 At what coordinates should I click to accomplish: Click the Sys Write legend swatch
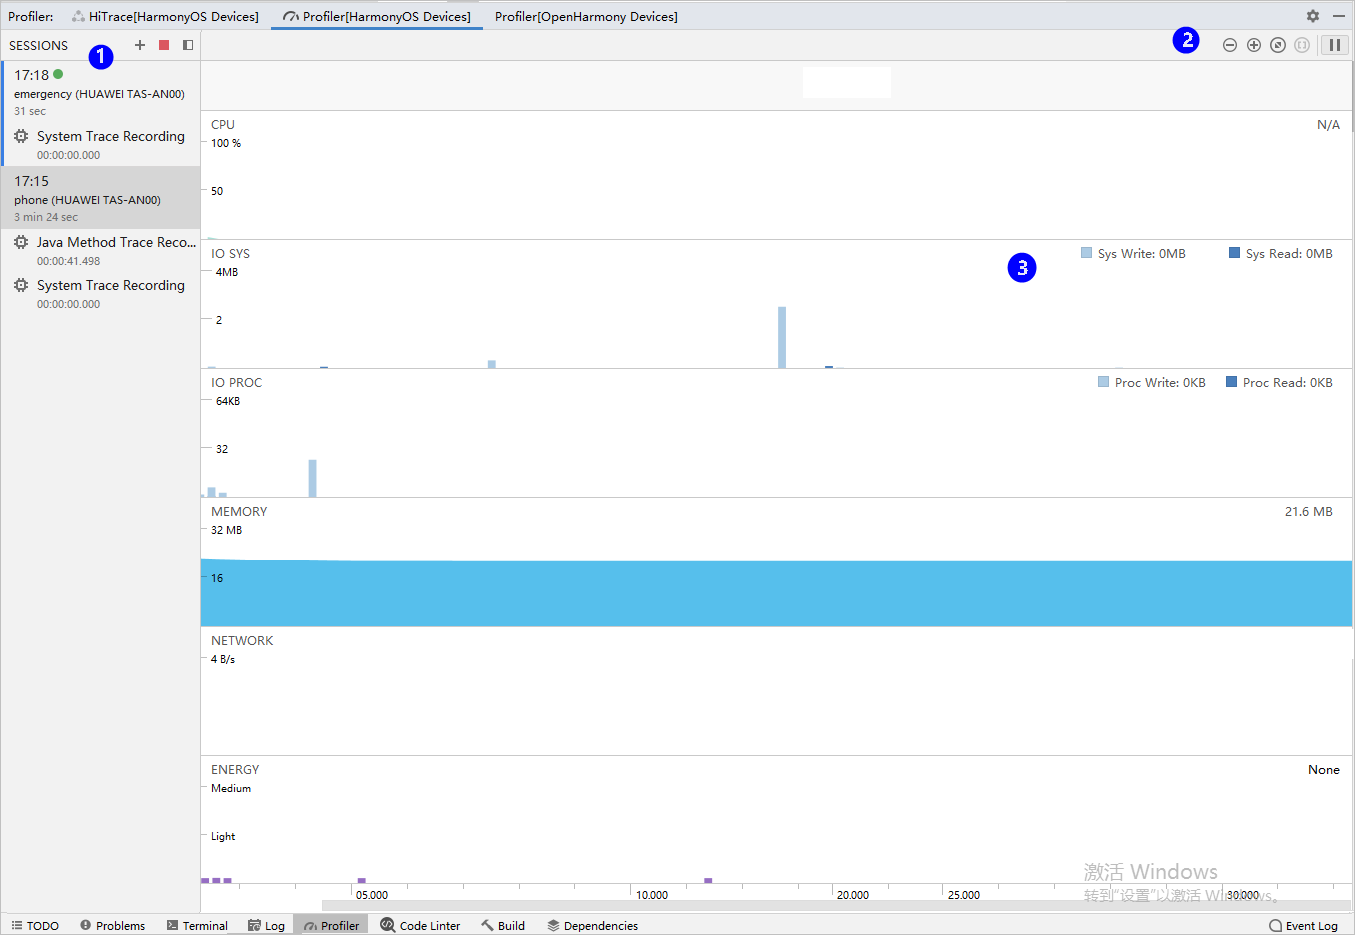coord(1086,253)
